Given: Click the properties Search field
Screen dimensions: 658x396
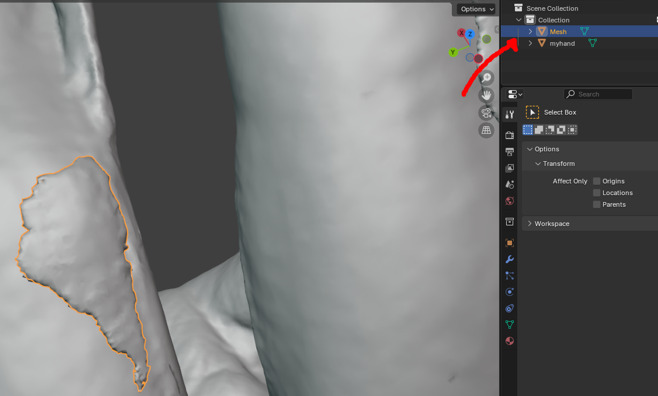Looking at the screenshot, I should point(598,94).
